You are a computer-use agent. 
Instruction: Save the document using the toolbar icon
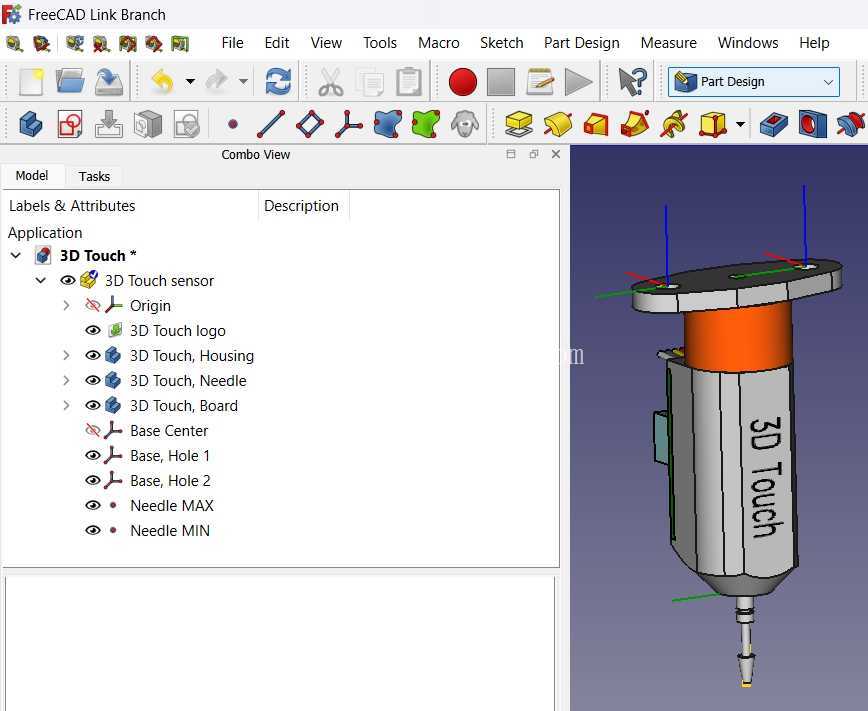coord(108,82)
